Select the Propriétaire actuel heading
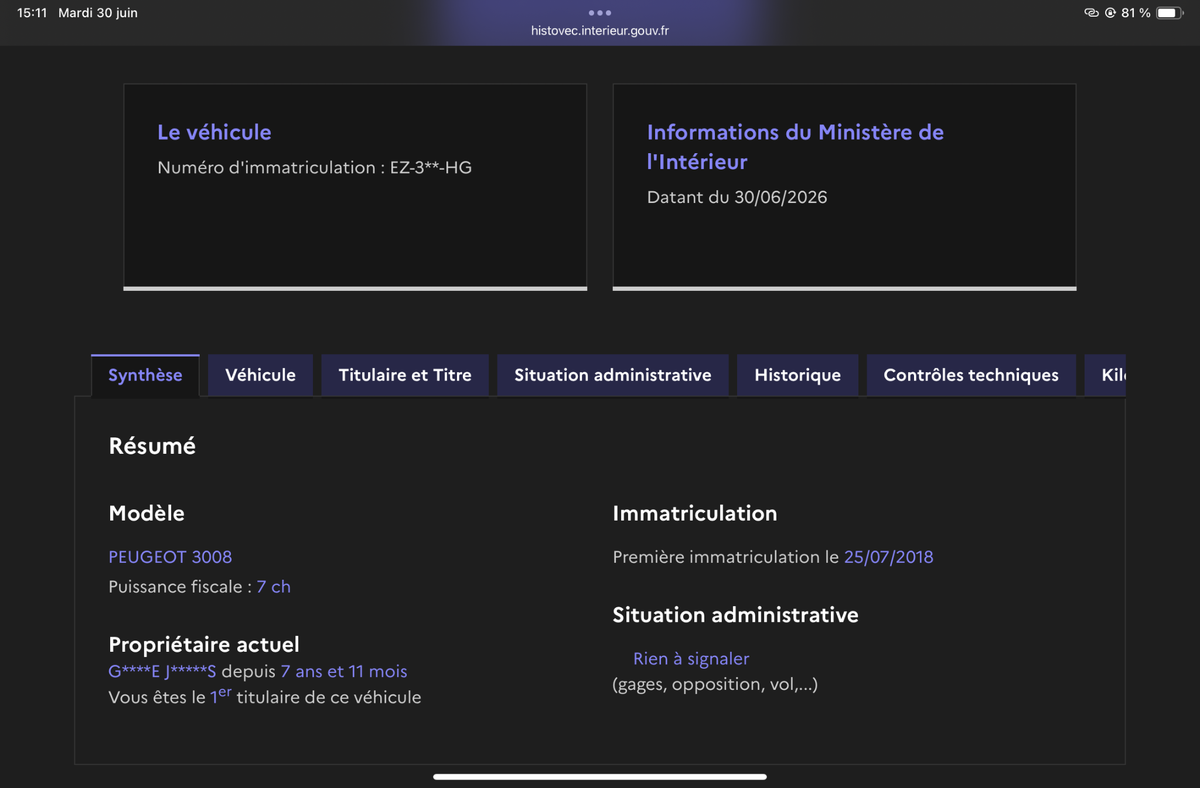This screenshot has height=788, width=1200. point(204,645)
